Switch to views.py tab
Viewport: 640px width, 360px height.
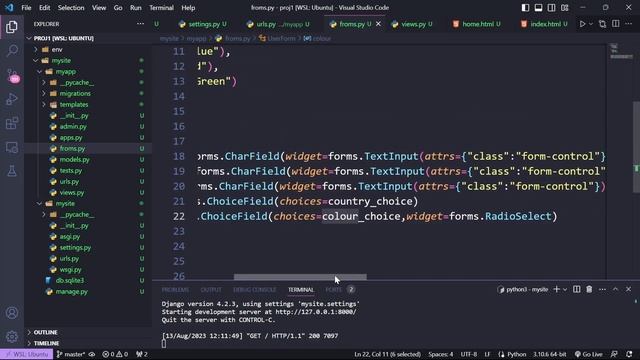click(x=411, y=24)
